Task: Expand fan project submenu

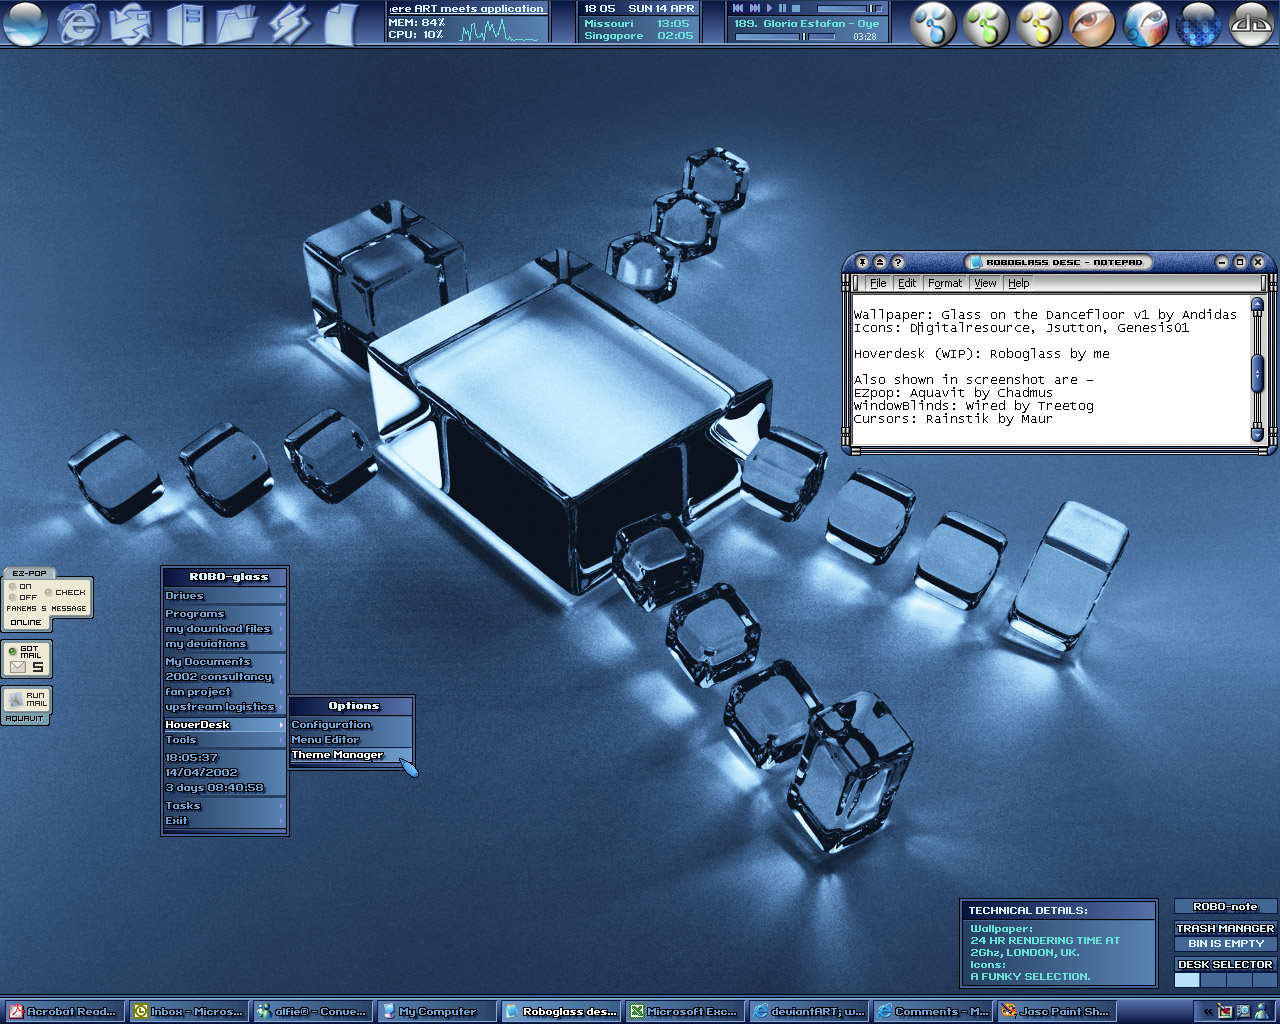Action: 224,692
